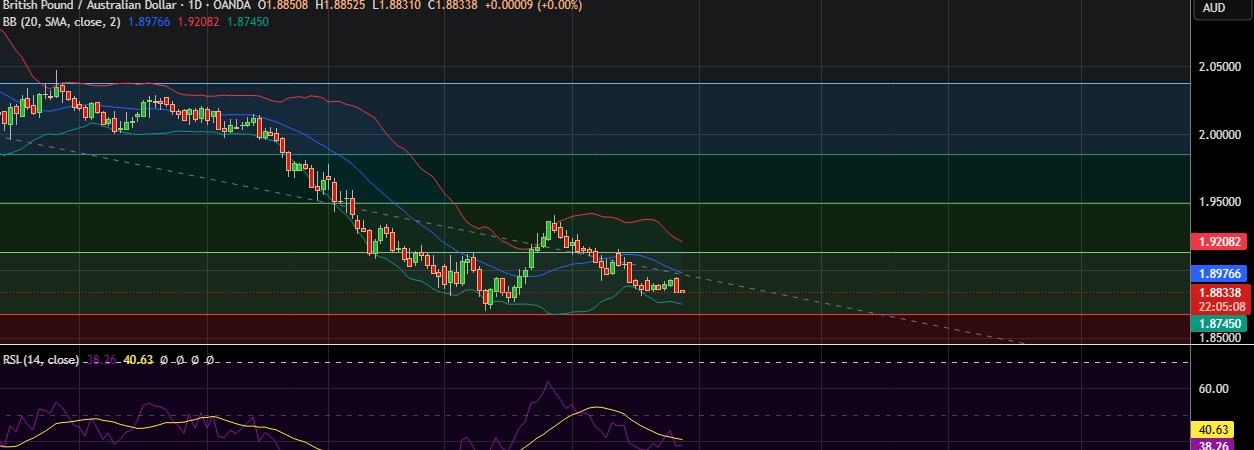1254x450 pixels.
Task: Click the green 1.87450 value in BB legend
Action: pyautogui.click(x=249, y=22)
